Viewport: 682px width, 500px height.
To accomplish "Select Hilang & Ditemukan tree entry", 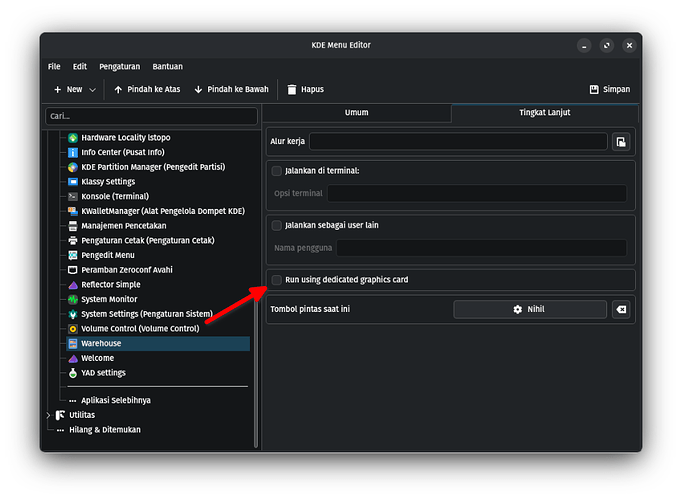I will [x=105, y=430].
